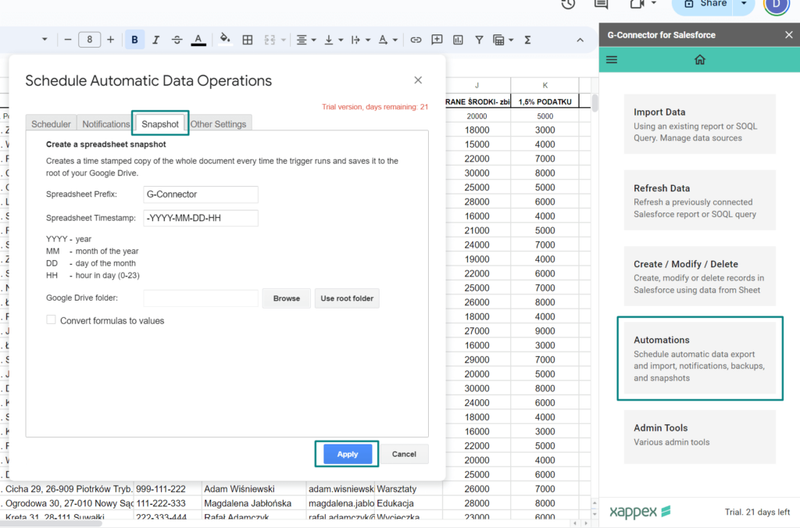Open filter views table dropdown
This screenshot has height=528, width=800.
click(503, 40)
